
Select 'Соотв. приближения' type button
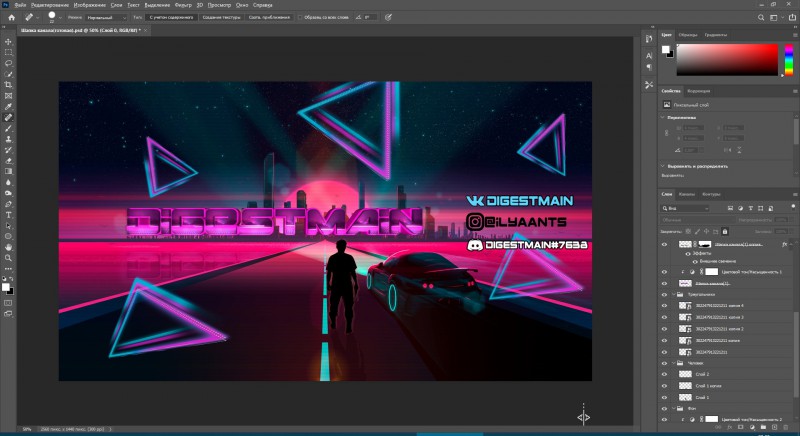click(269, 17)
